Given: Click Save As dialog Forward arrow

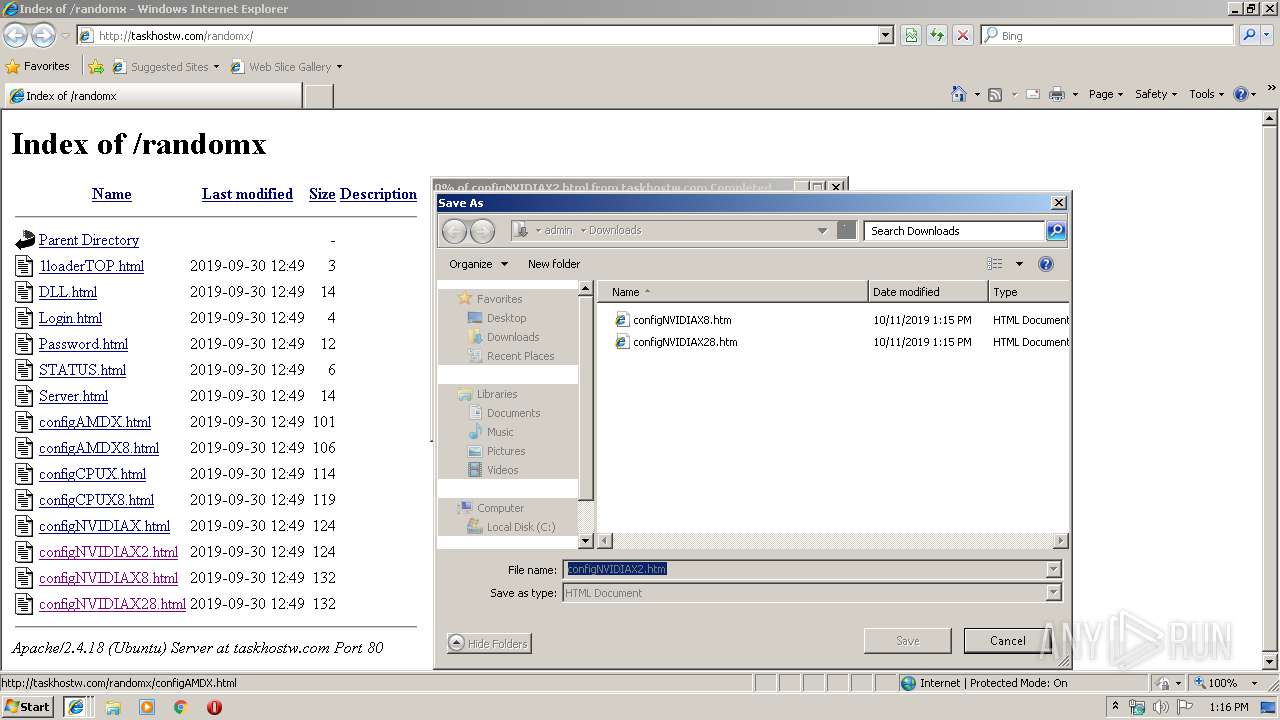Looking at the screenshot, I should point(482,231).
